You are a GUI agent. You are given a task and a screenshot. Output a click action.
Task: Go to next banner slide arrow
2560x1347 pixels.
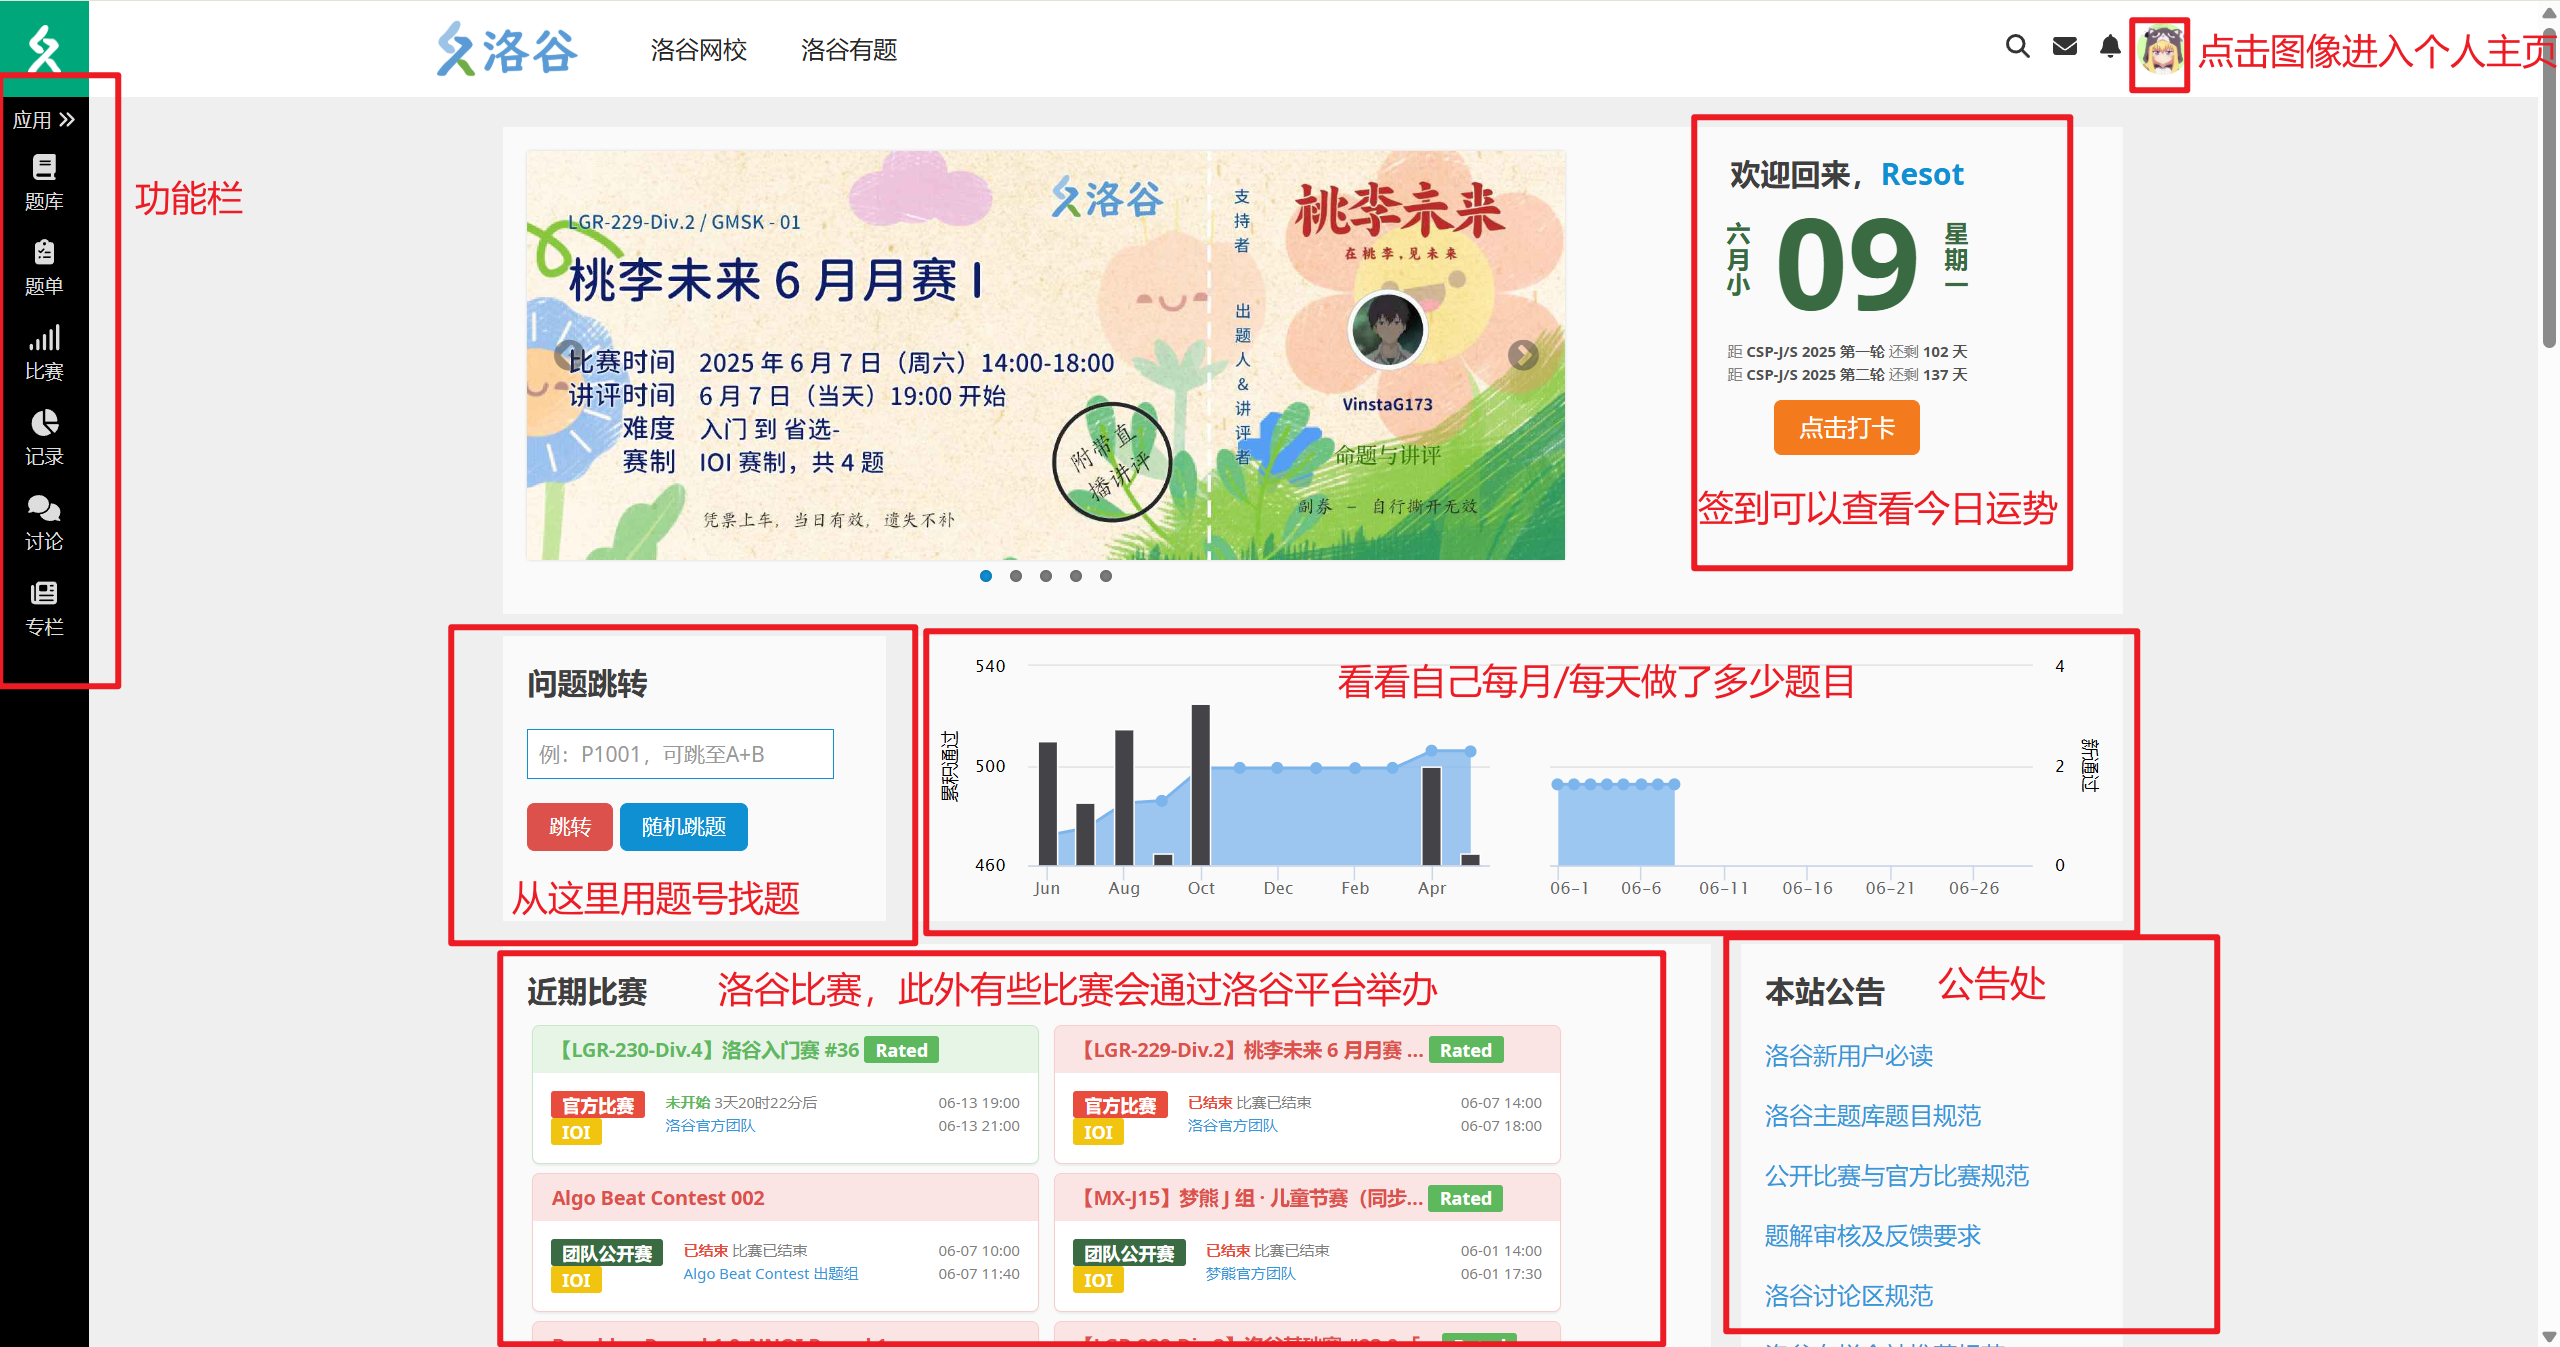click(x=1522, y=355)
